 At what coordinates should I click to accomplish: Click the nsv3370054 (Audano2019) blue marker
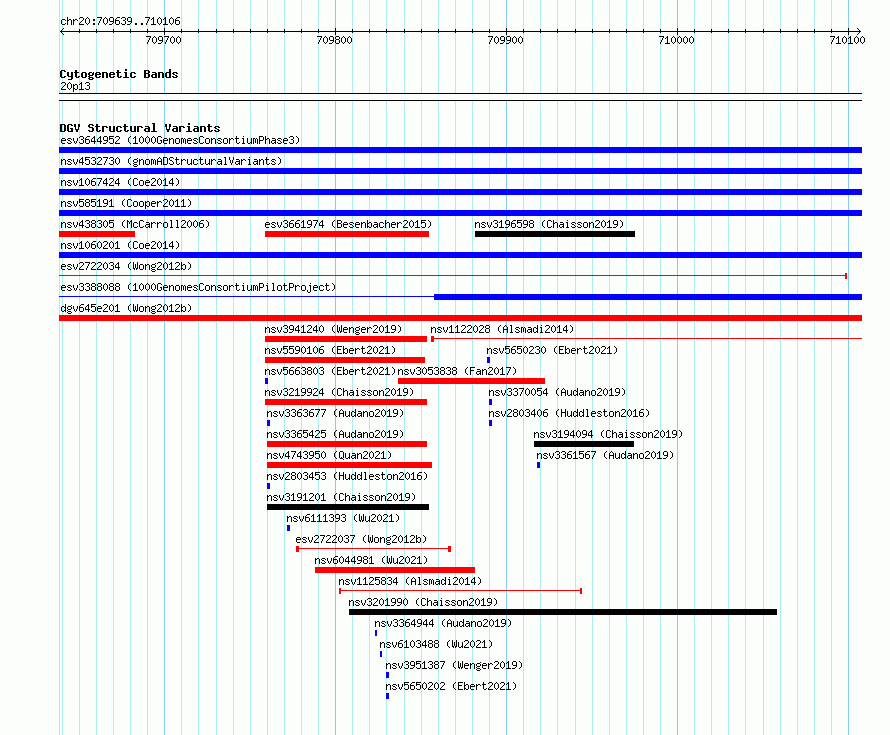(x=490, y=402)
